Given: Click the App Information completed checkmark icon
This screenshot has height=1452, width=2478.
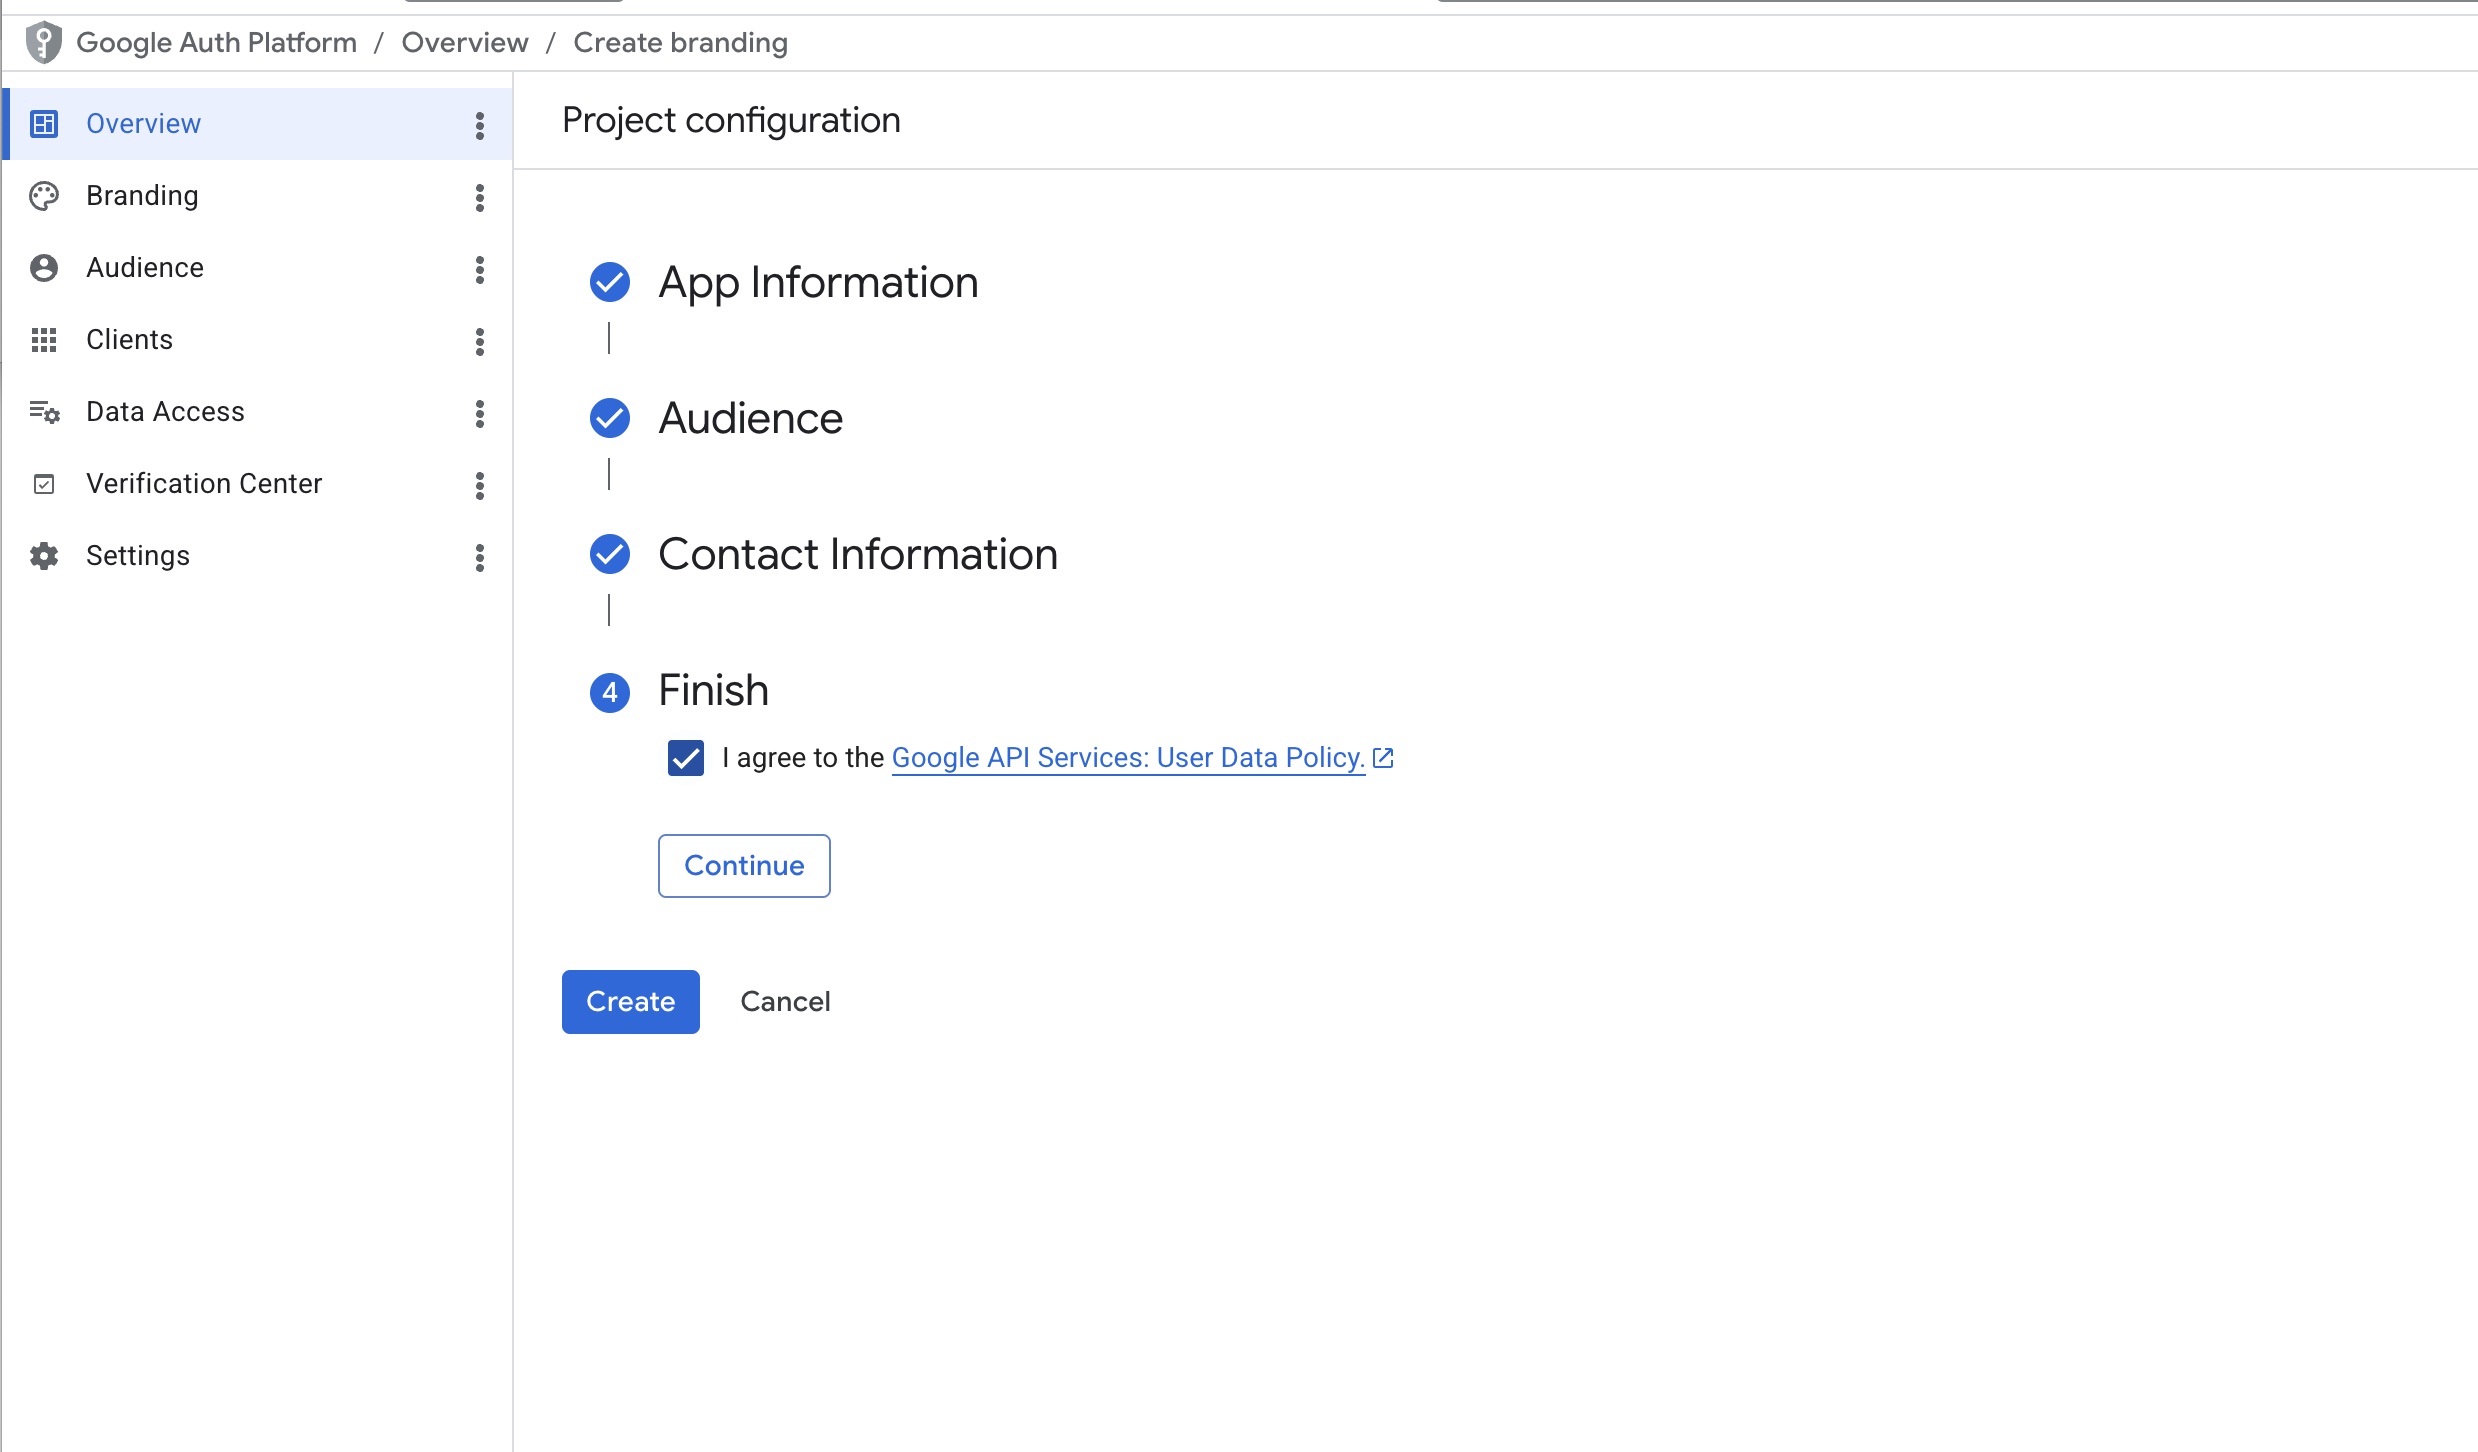Looking at the screenshot, I should (610, 282).
